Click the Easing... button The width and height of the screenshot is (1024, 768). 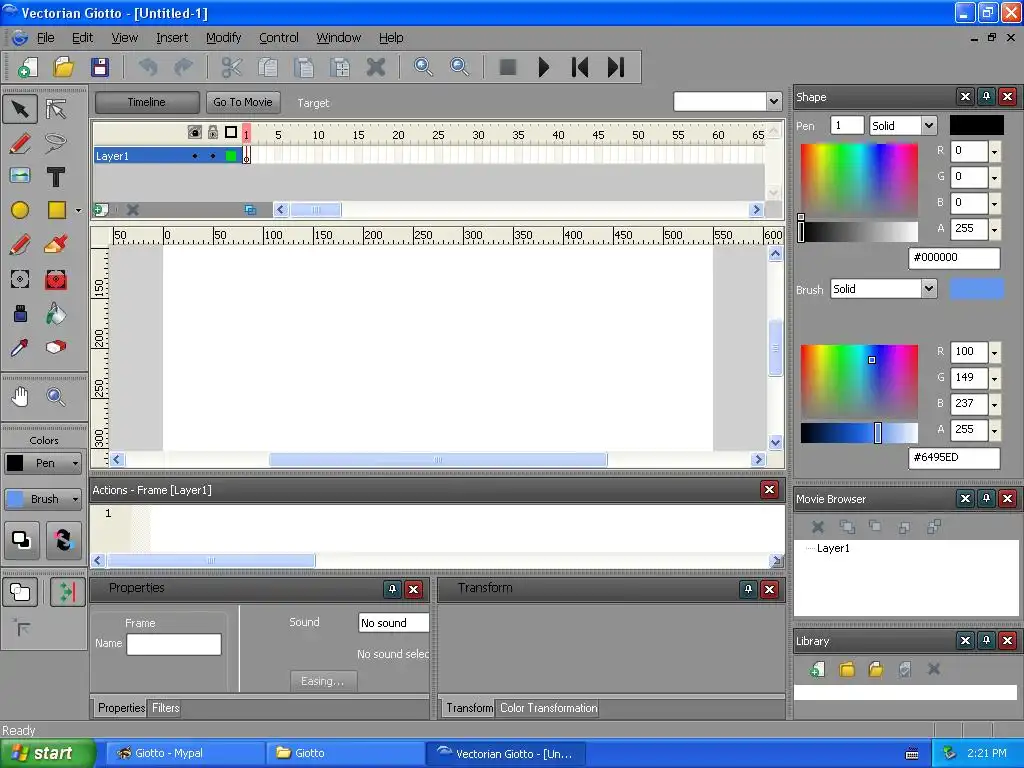(x=323, y=680)
